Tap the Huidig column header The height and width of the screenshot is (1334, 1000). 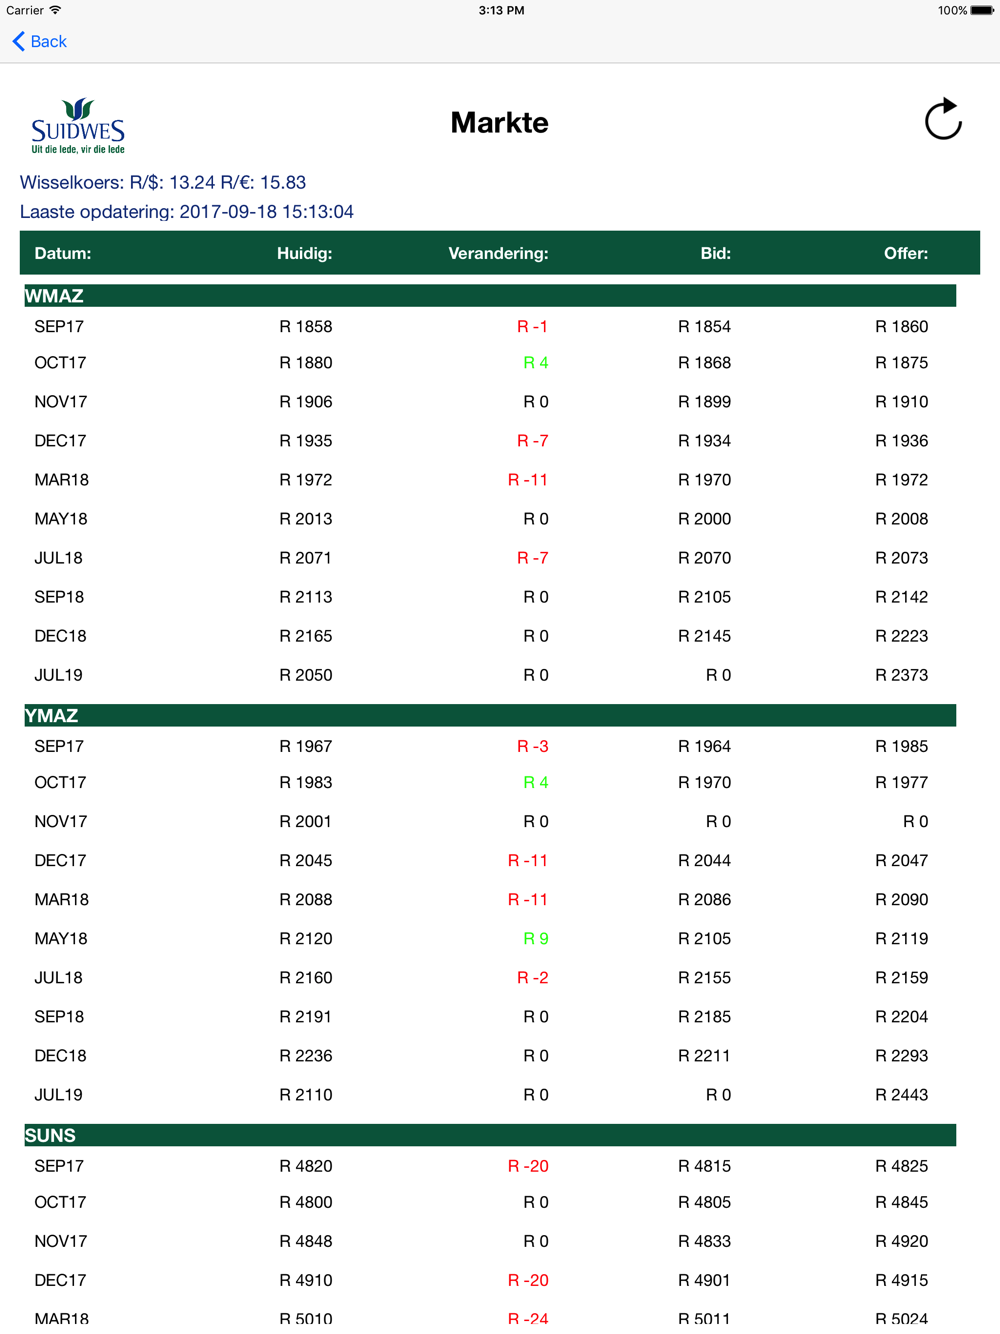click(304, 253)
